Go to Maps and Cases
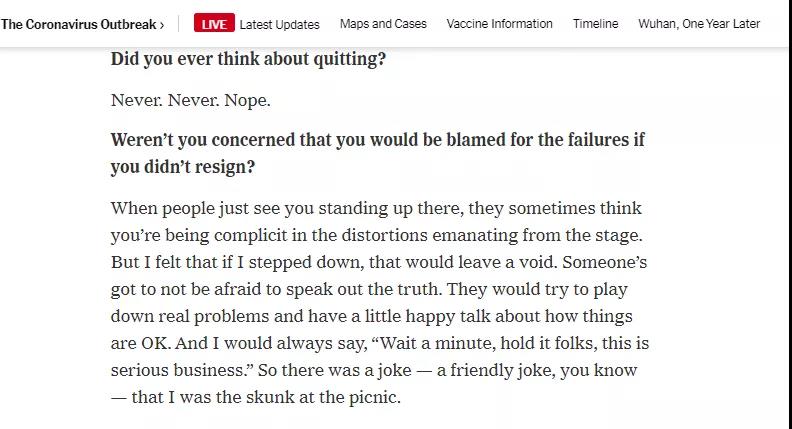 (x=383, y=24)
